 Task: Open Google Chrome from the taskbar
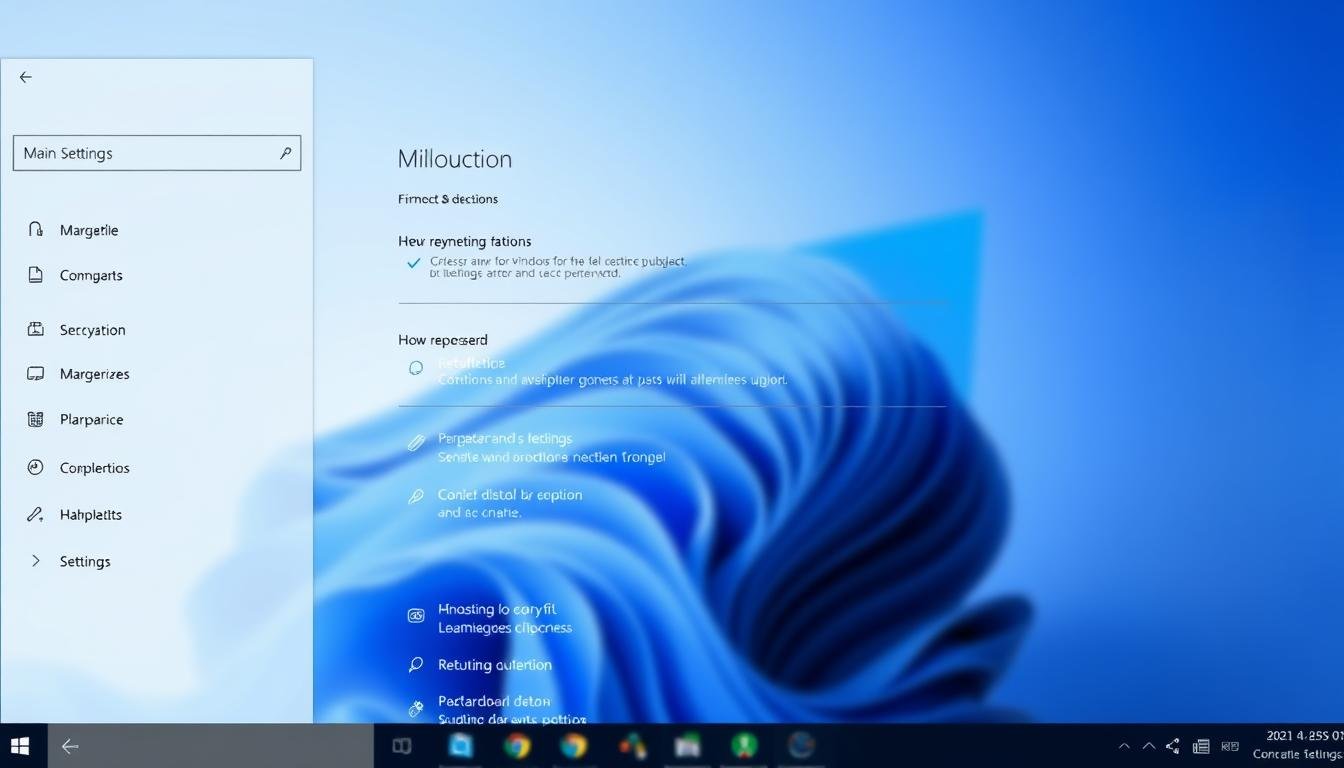pos(516,746)
